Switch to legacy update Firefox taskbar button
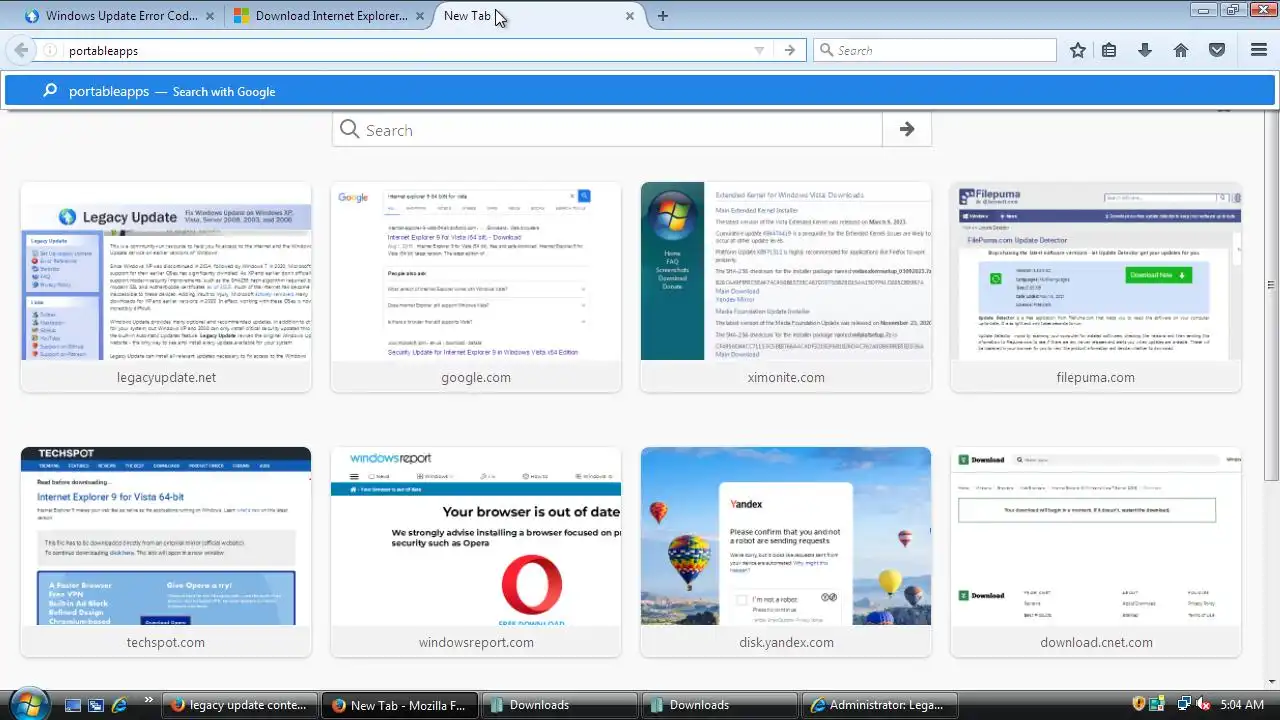1280x720 pixels. point(240,705)
